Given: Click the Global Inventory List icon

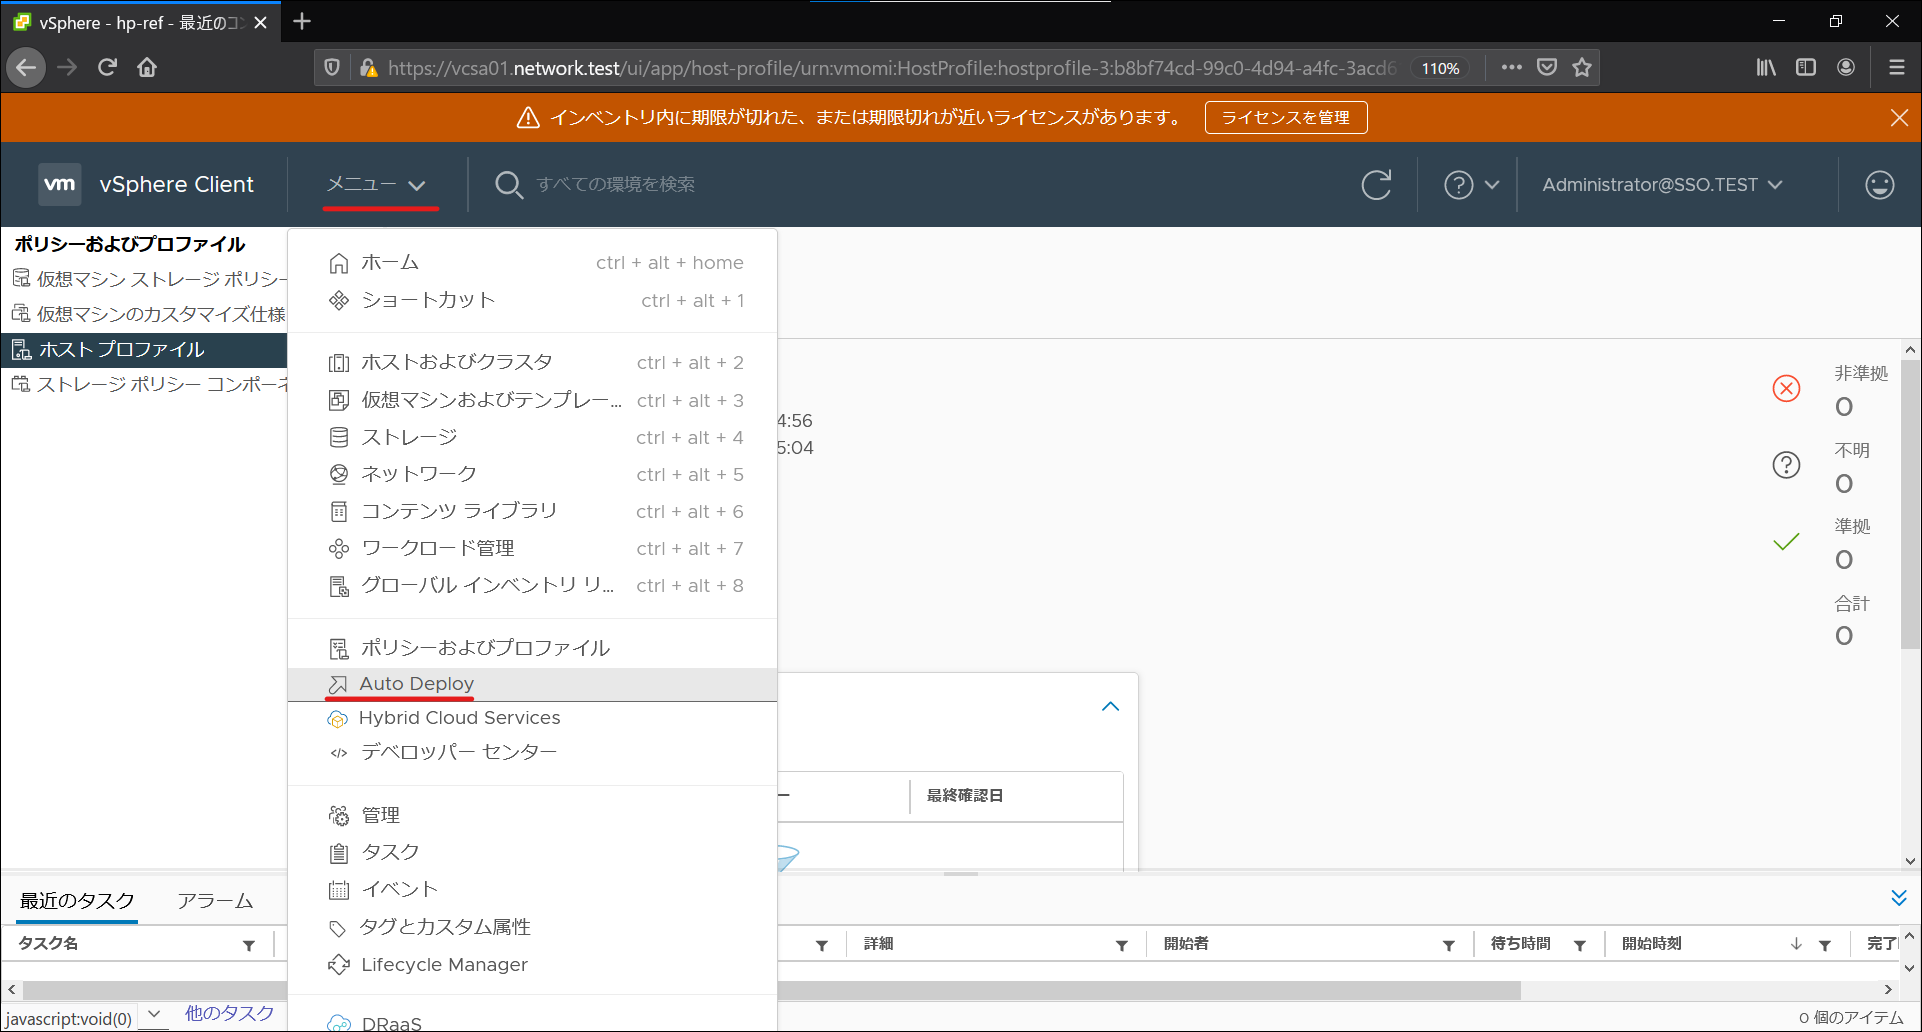Looking at the screenshot, I should pos(339,586).
